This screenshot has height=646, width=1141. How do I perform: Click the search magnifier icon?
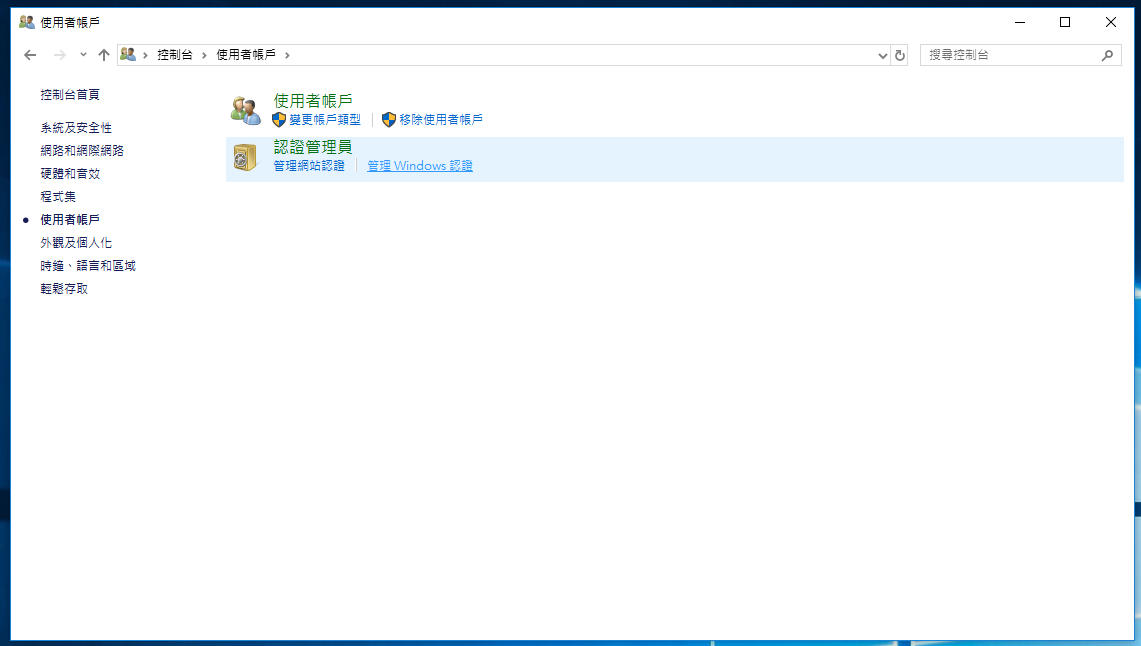tap(1107, 56)
